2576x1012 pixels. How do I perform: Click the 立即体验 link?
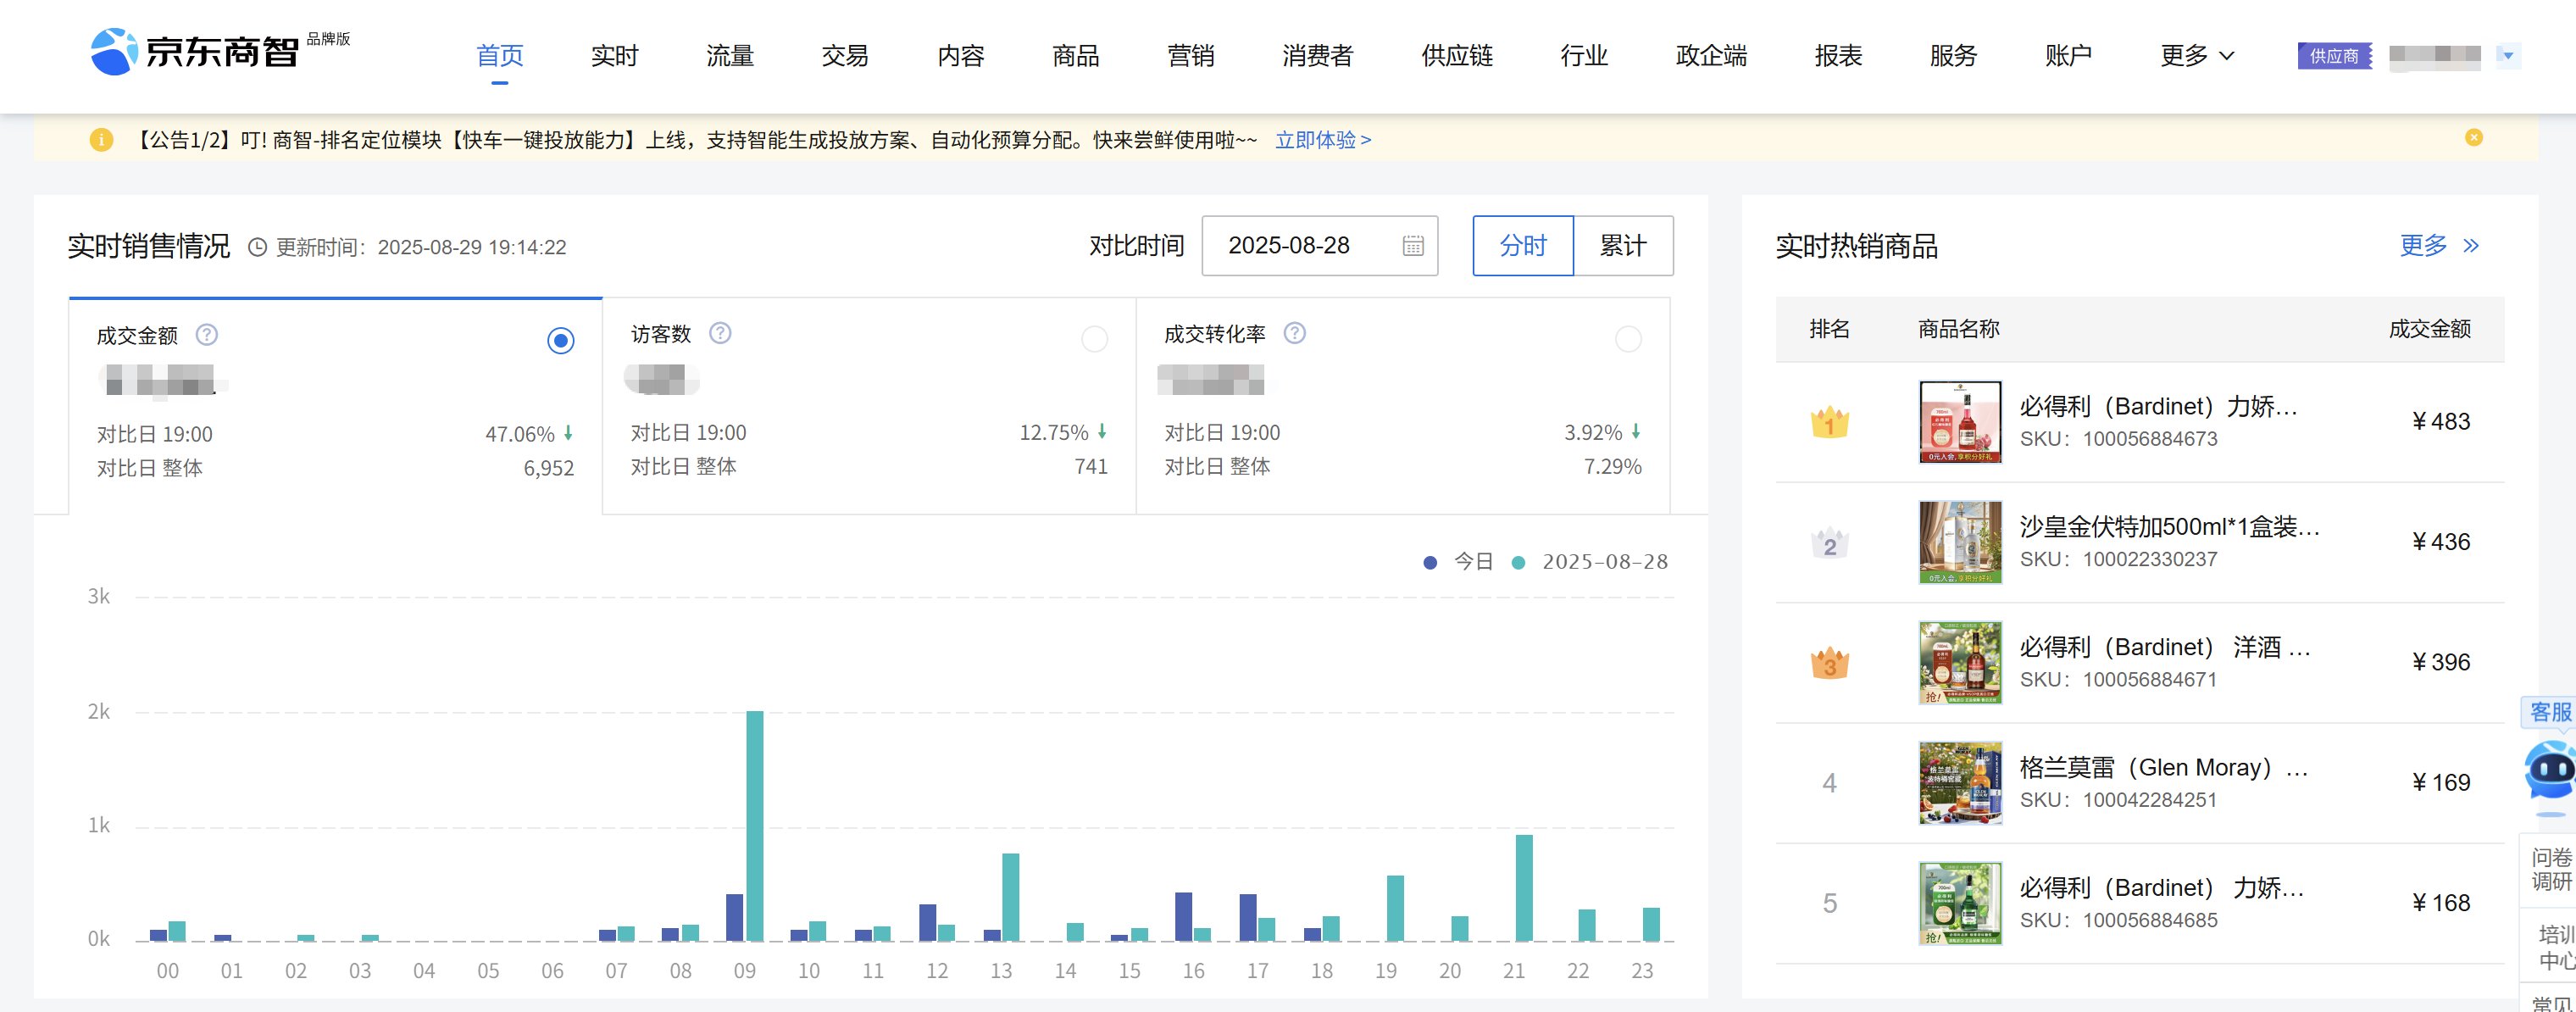click(1322, 140)
